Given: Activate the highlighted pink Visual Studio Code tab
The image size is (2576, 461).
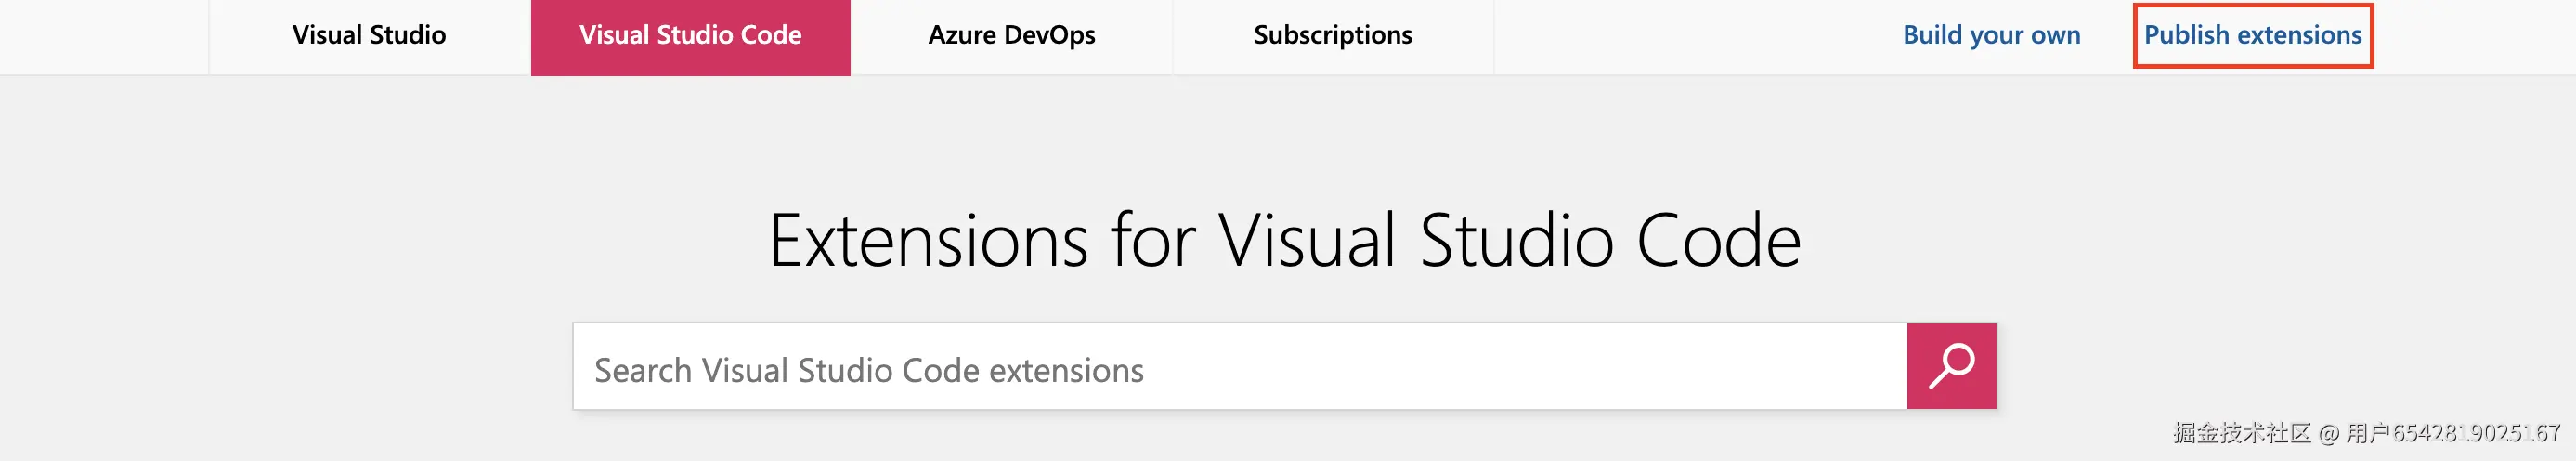Looking at the screenshot, I should tap(690, 36).
